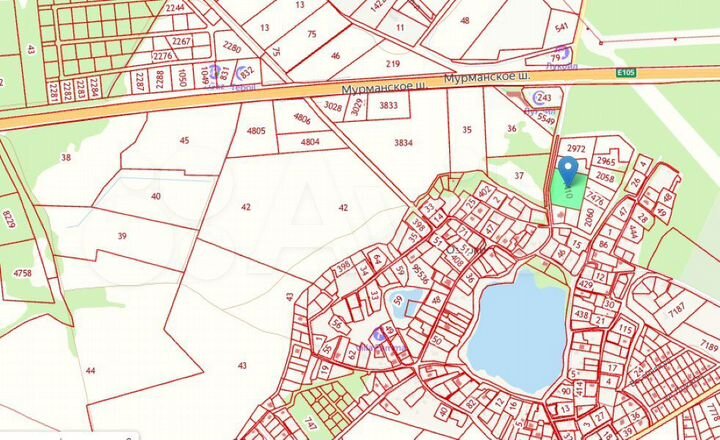Click the blue location pin marker
This screenshot has width=720, height=440.
pyautogui.click(x=568, y=169)
